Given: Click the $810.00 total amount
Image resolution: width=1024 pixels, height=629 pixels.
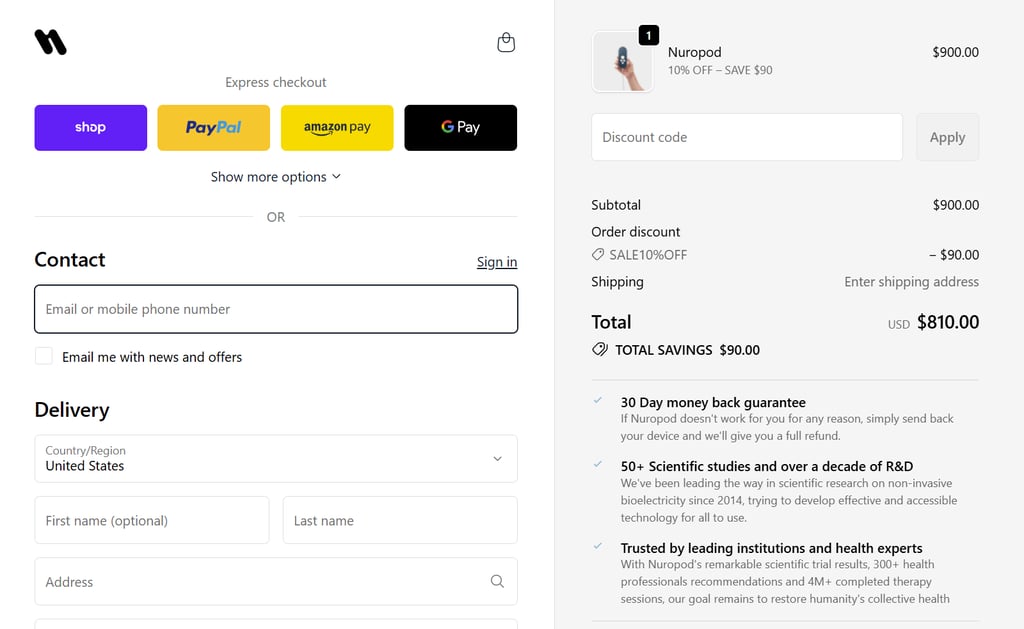Looking at the screenshot, I should tap(948, 322).
